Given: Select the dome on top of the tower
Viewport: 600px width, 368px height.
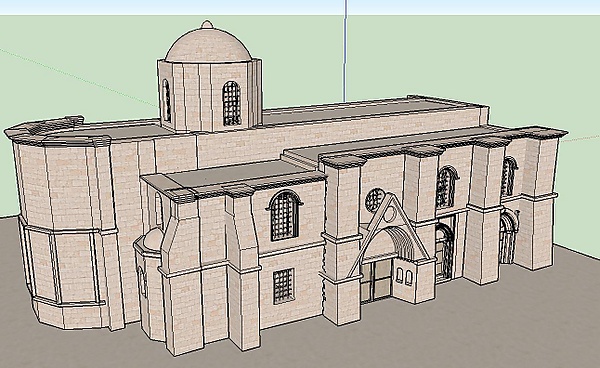Looking at the screenshot, I should [208, 45].
